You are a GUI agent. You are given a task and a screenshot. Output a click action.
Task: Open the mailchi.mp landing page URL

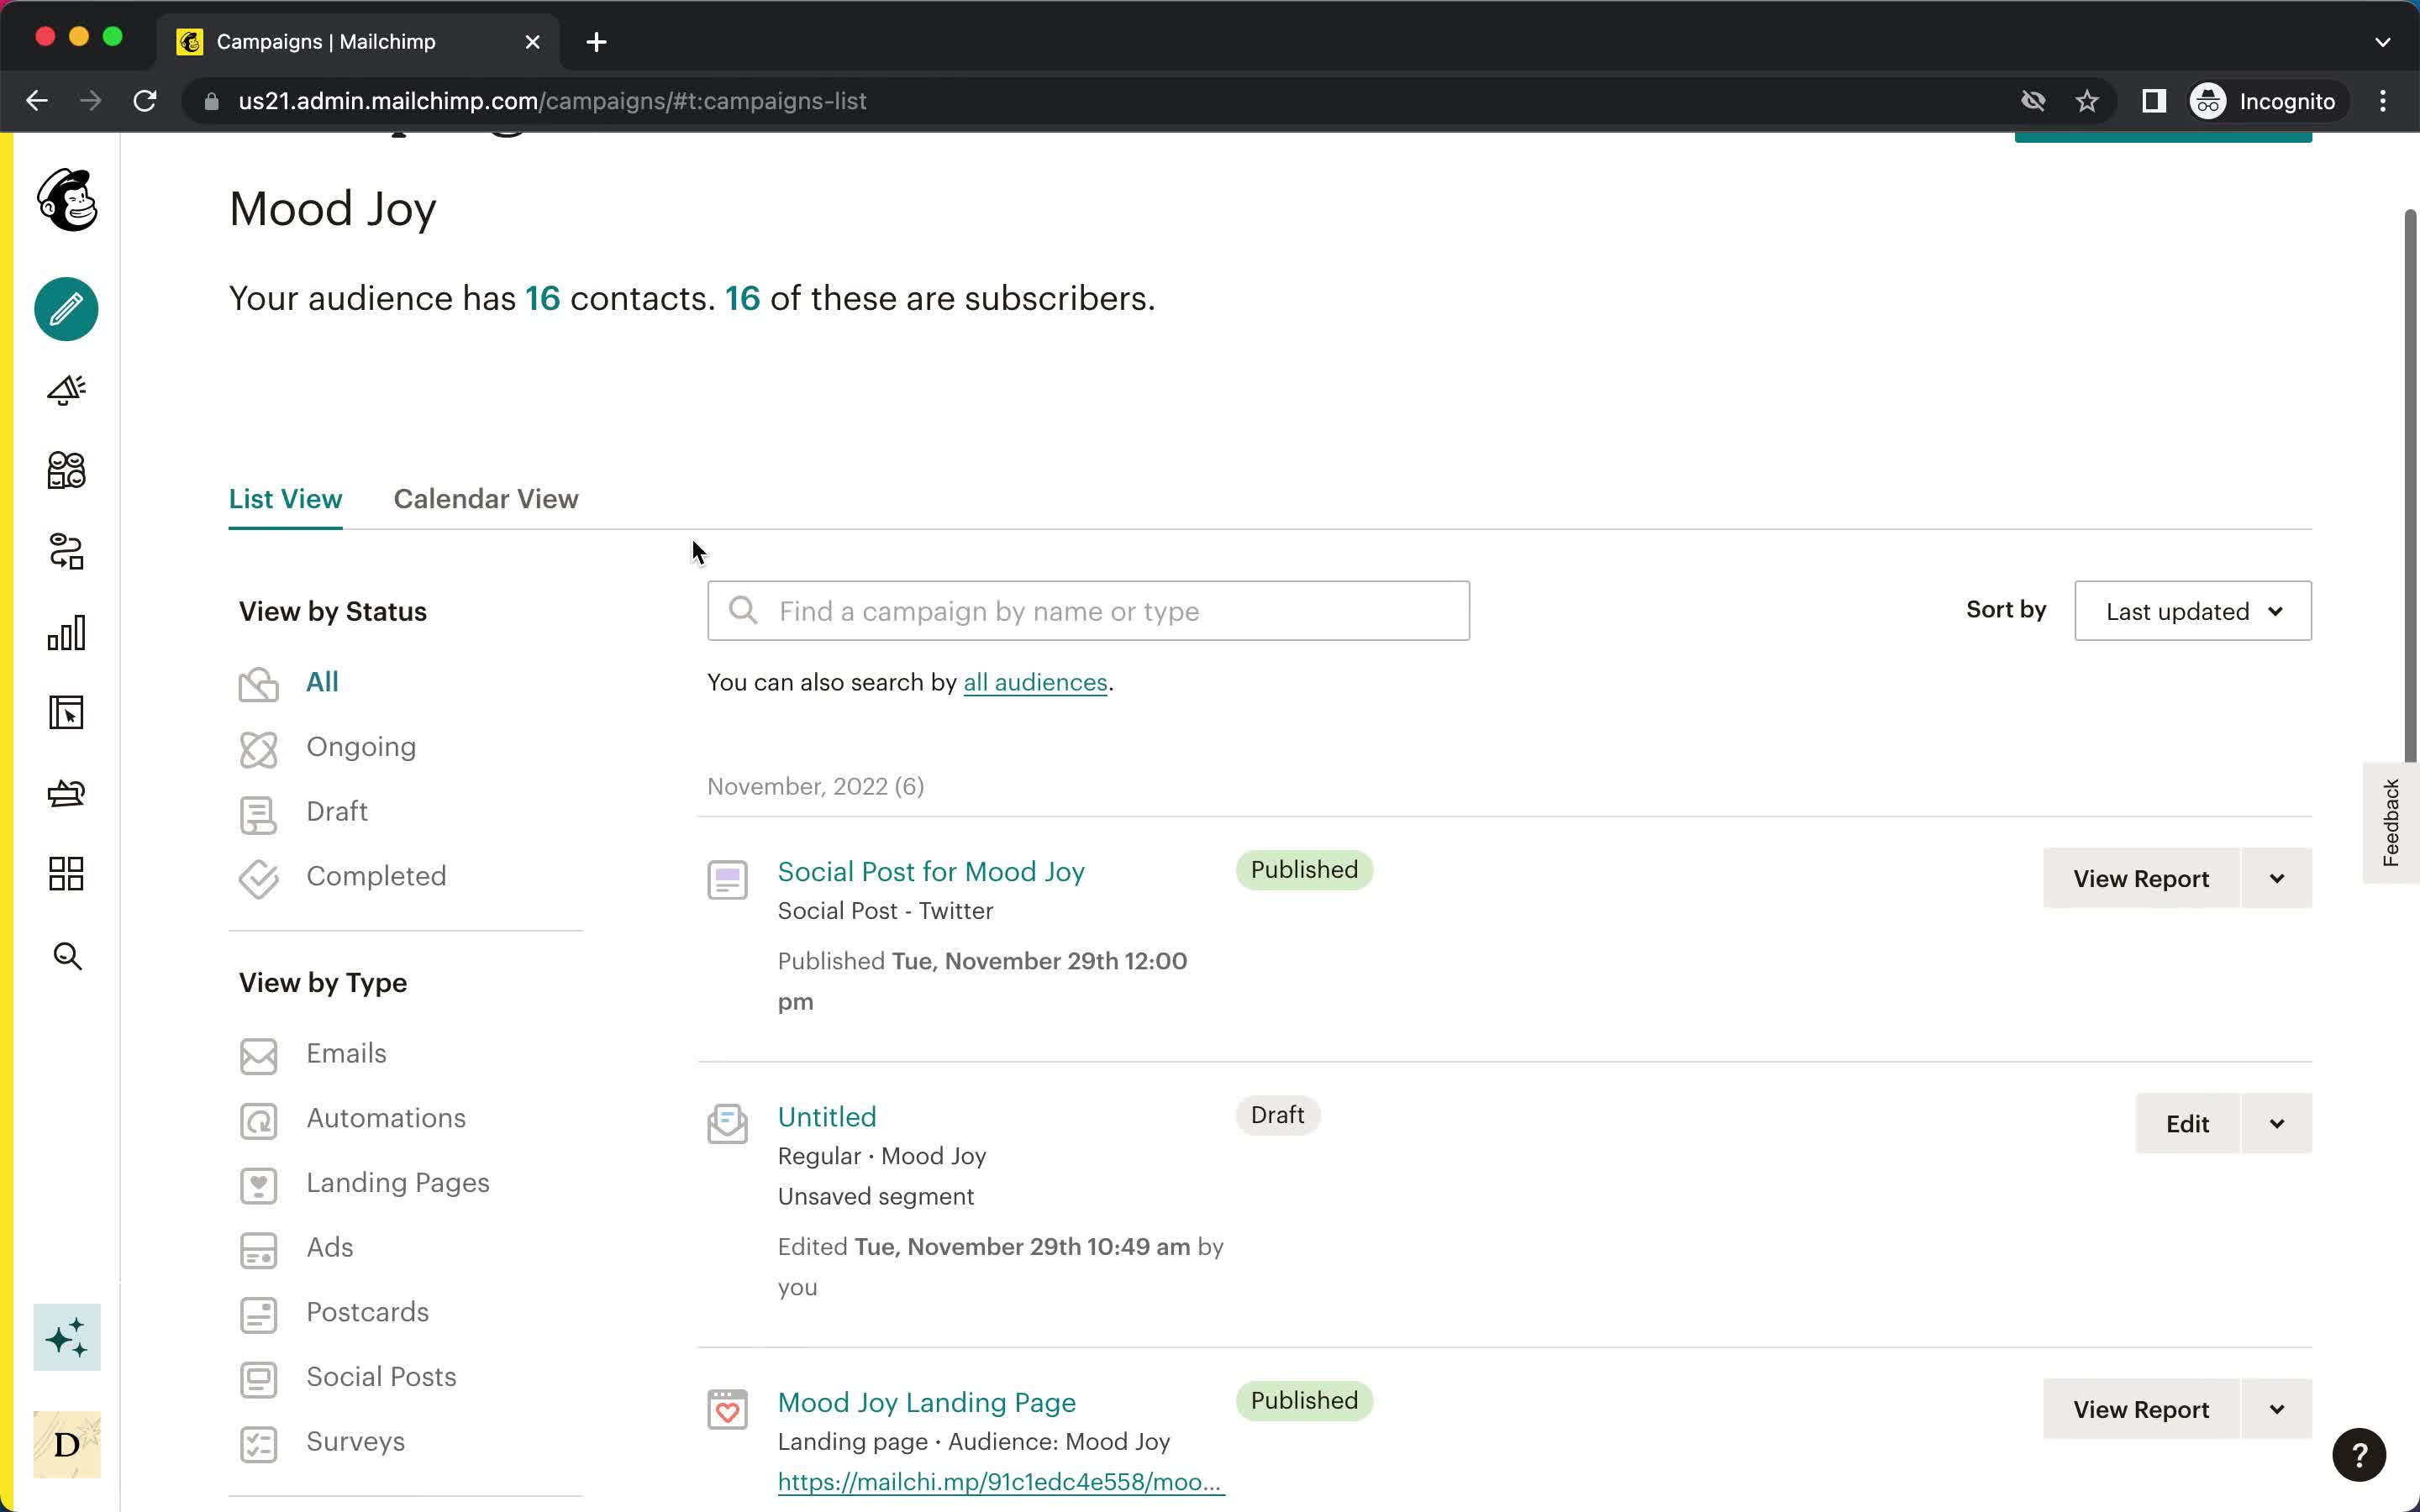pos(1001,1481)
